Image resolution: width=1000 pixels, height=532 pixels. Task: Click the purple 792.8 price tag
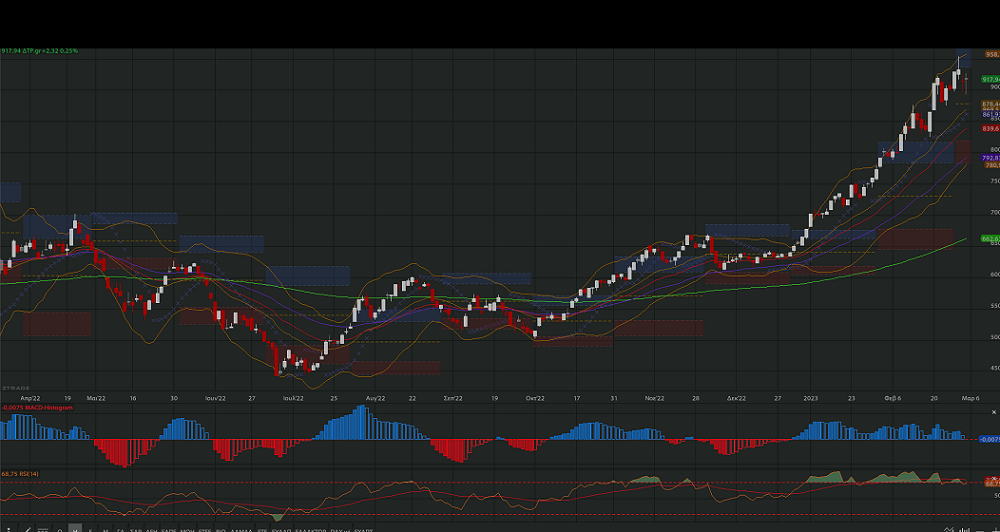[x=990, y=158]
